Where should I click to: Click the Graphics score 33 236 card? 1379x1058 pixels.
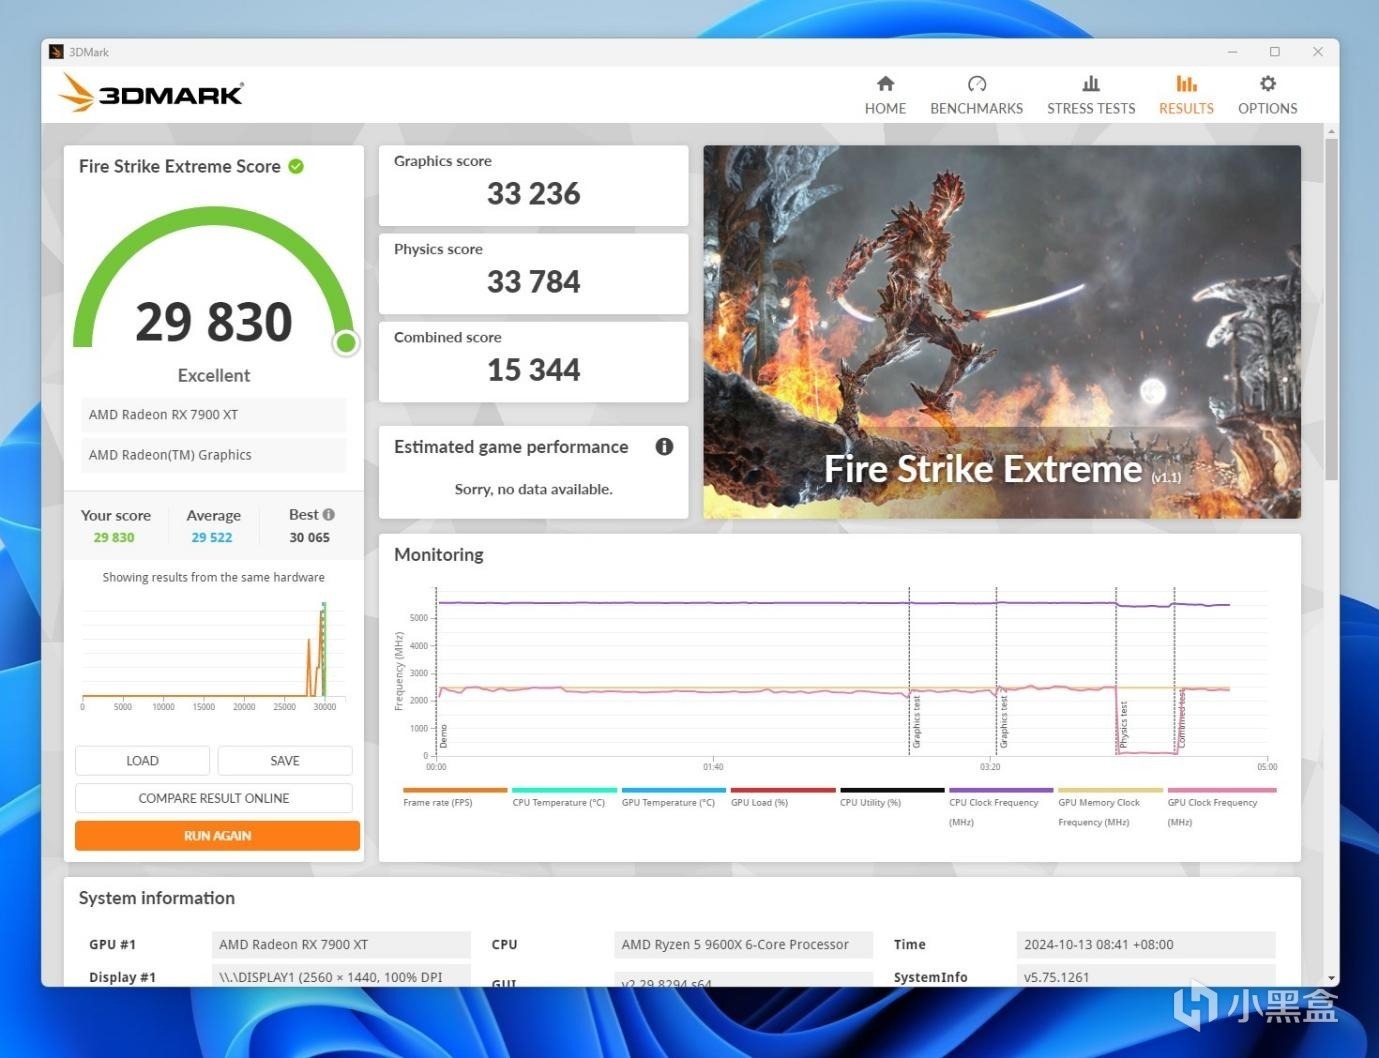(x=533, y=185)
